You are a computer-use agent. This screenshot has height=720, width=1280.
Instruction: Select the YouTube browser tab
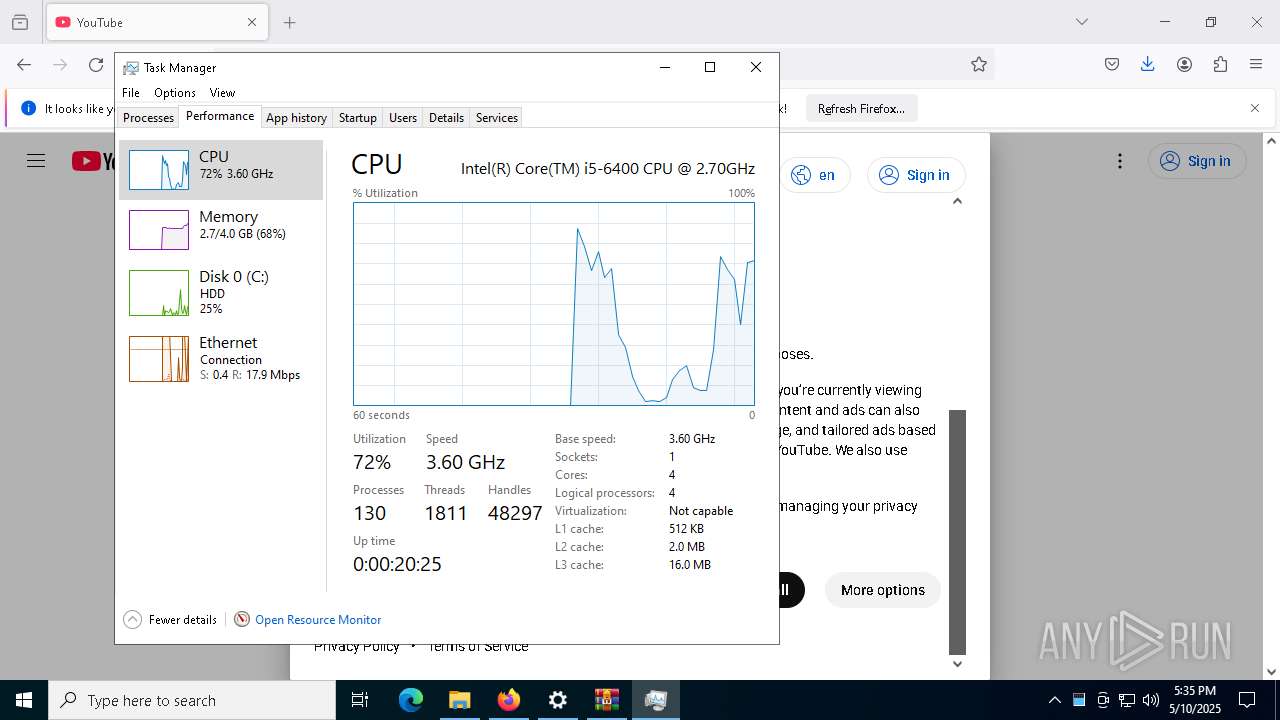pos(157,22)
